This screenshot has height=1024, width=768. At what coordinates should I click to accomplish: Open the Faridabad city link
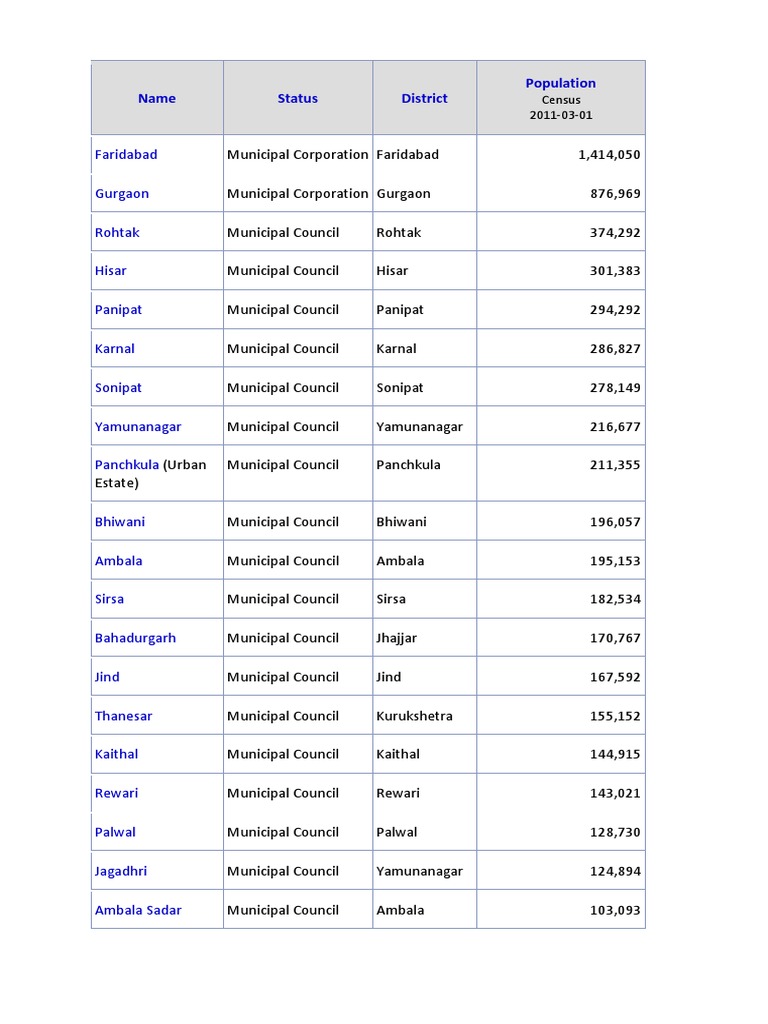[126, 155]
